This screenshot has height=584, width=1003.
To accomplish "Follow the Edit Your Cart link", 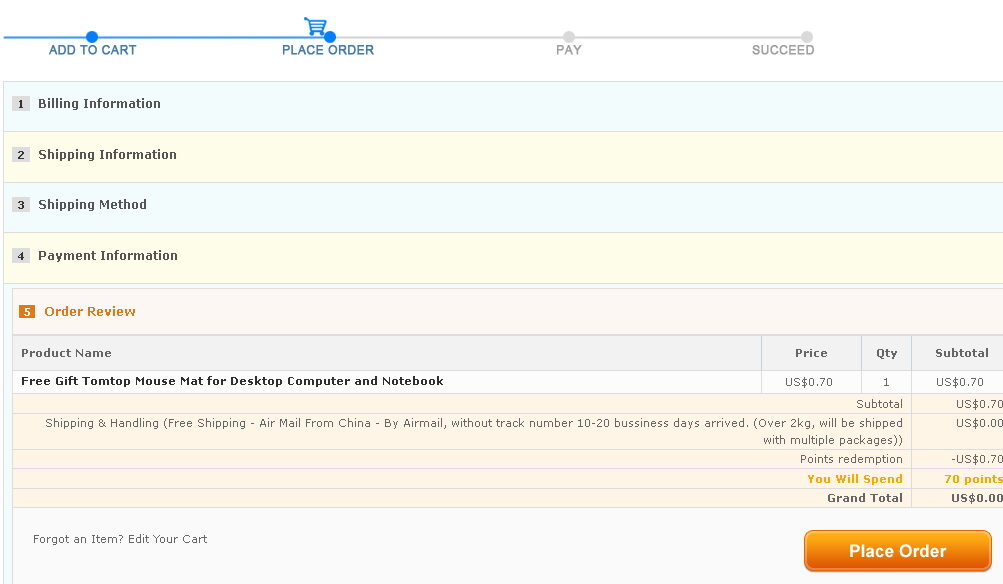I will (x=167, y=539).
